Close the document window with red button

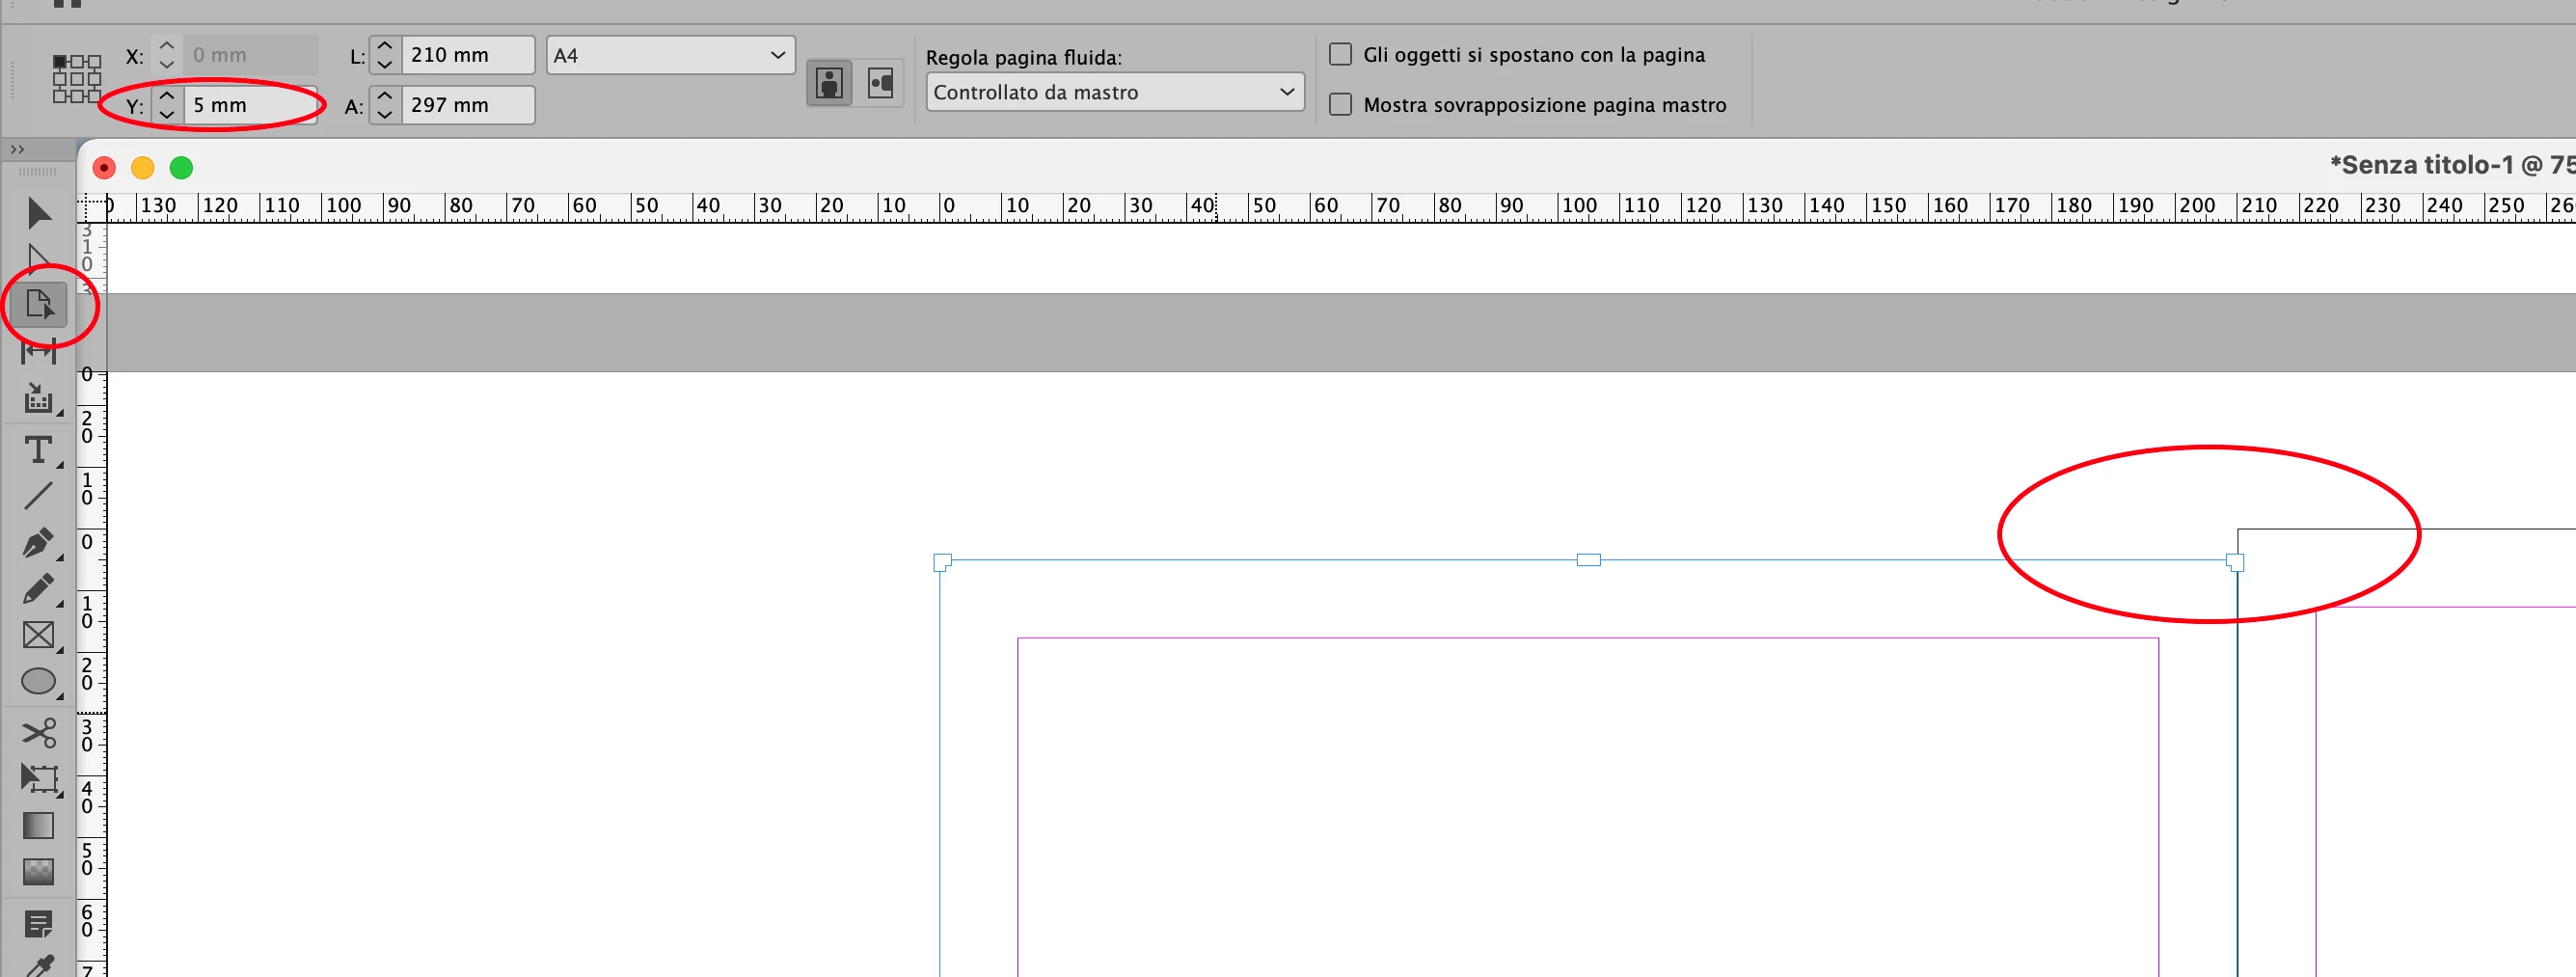click(x=104, y=167)
